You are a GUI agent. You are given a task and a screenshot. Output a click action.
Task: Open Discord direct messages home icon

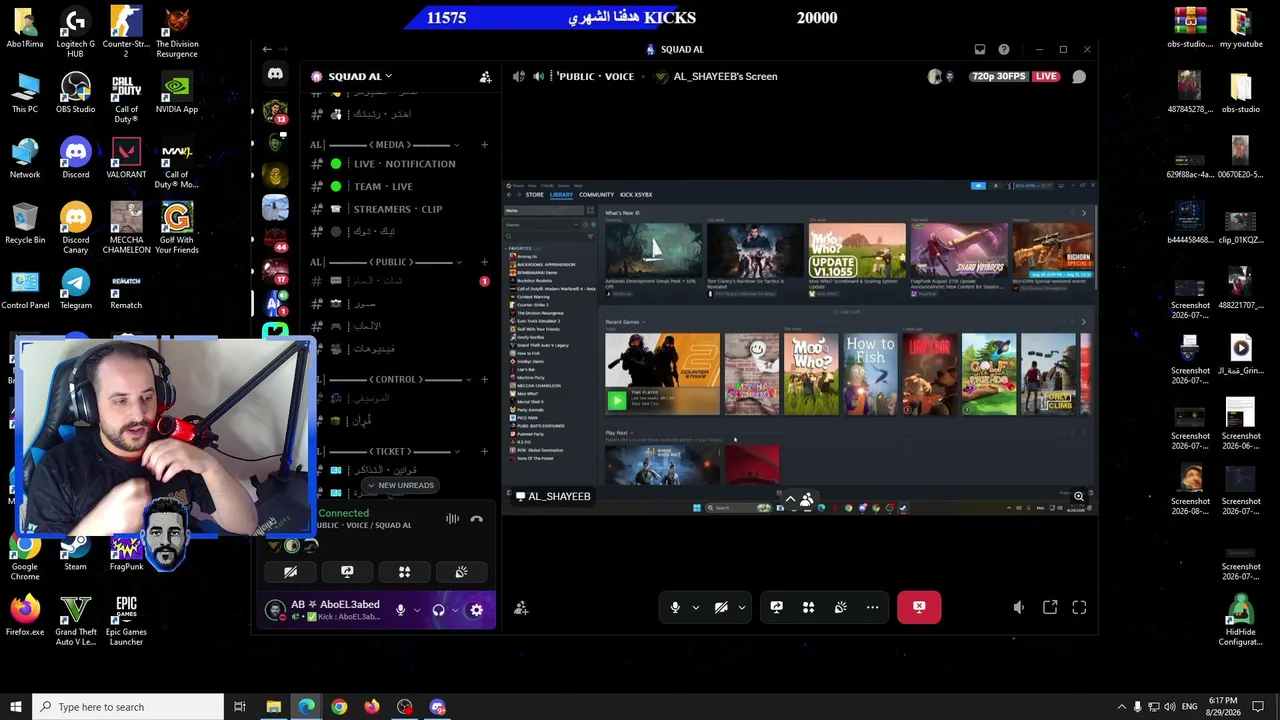[275, 74]
